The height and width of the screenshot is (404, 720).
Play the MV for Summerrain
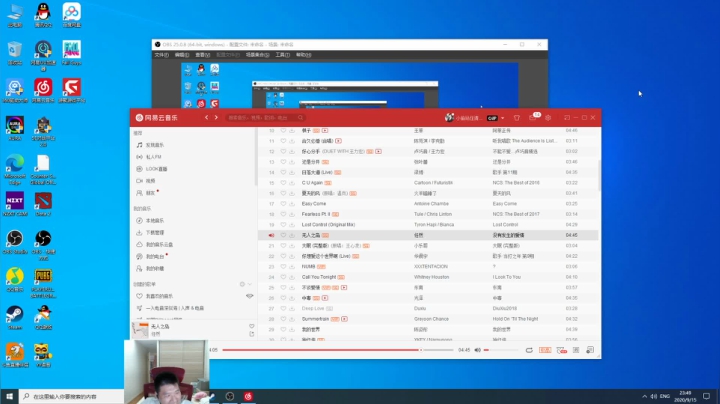[344, 319]
